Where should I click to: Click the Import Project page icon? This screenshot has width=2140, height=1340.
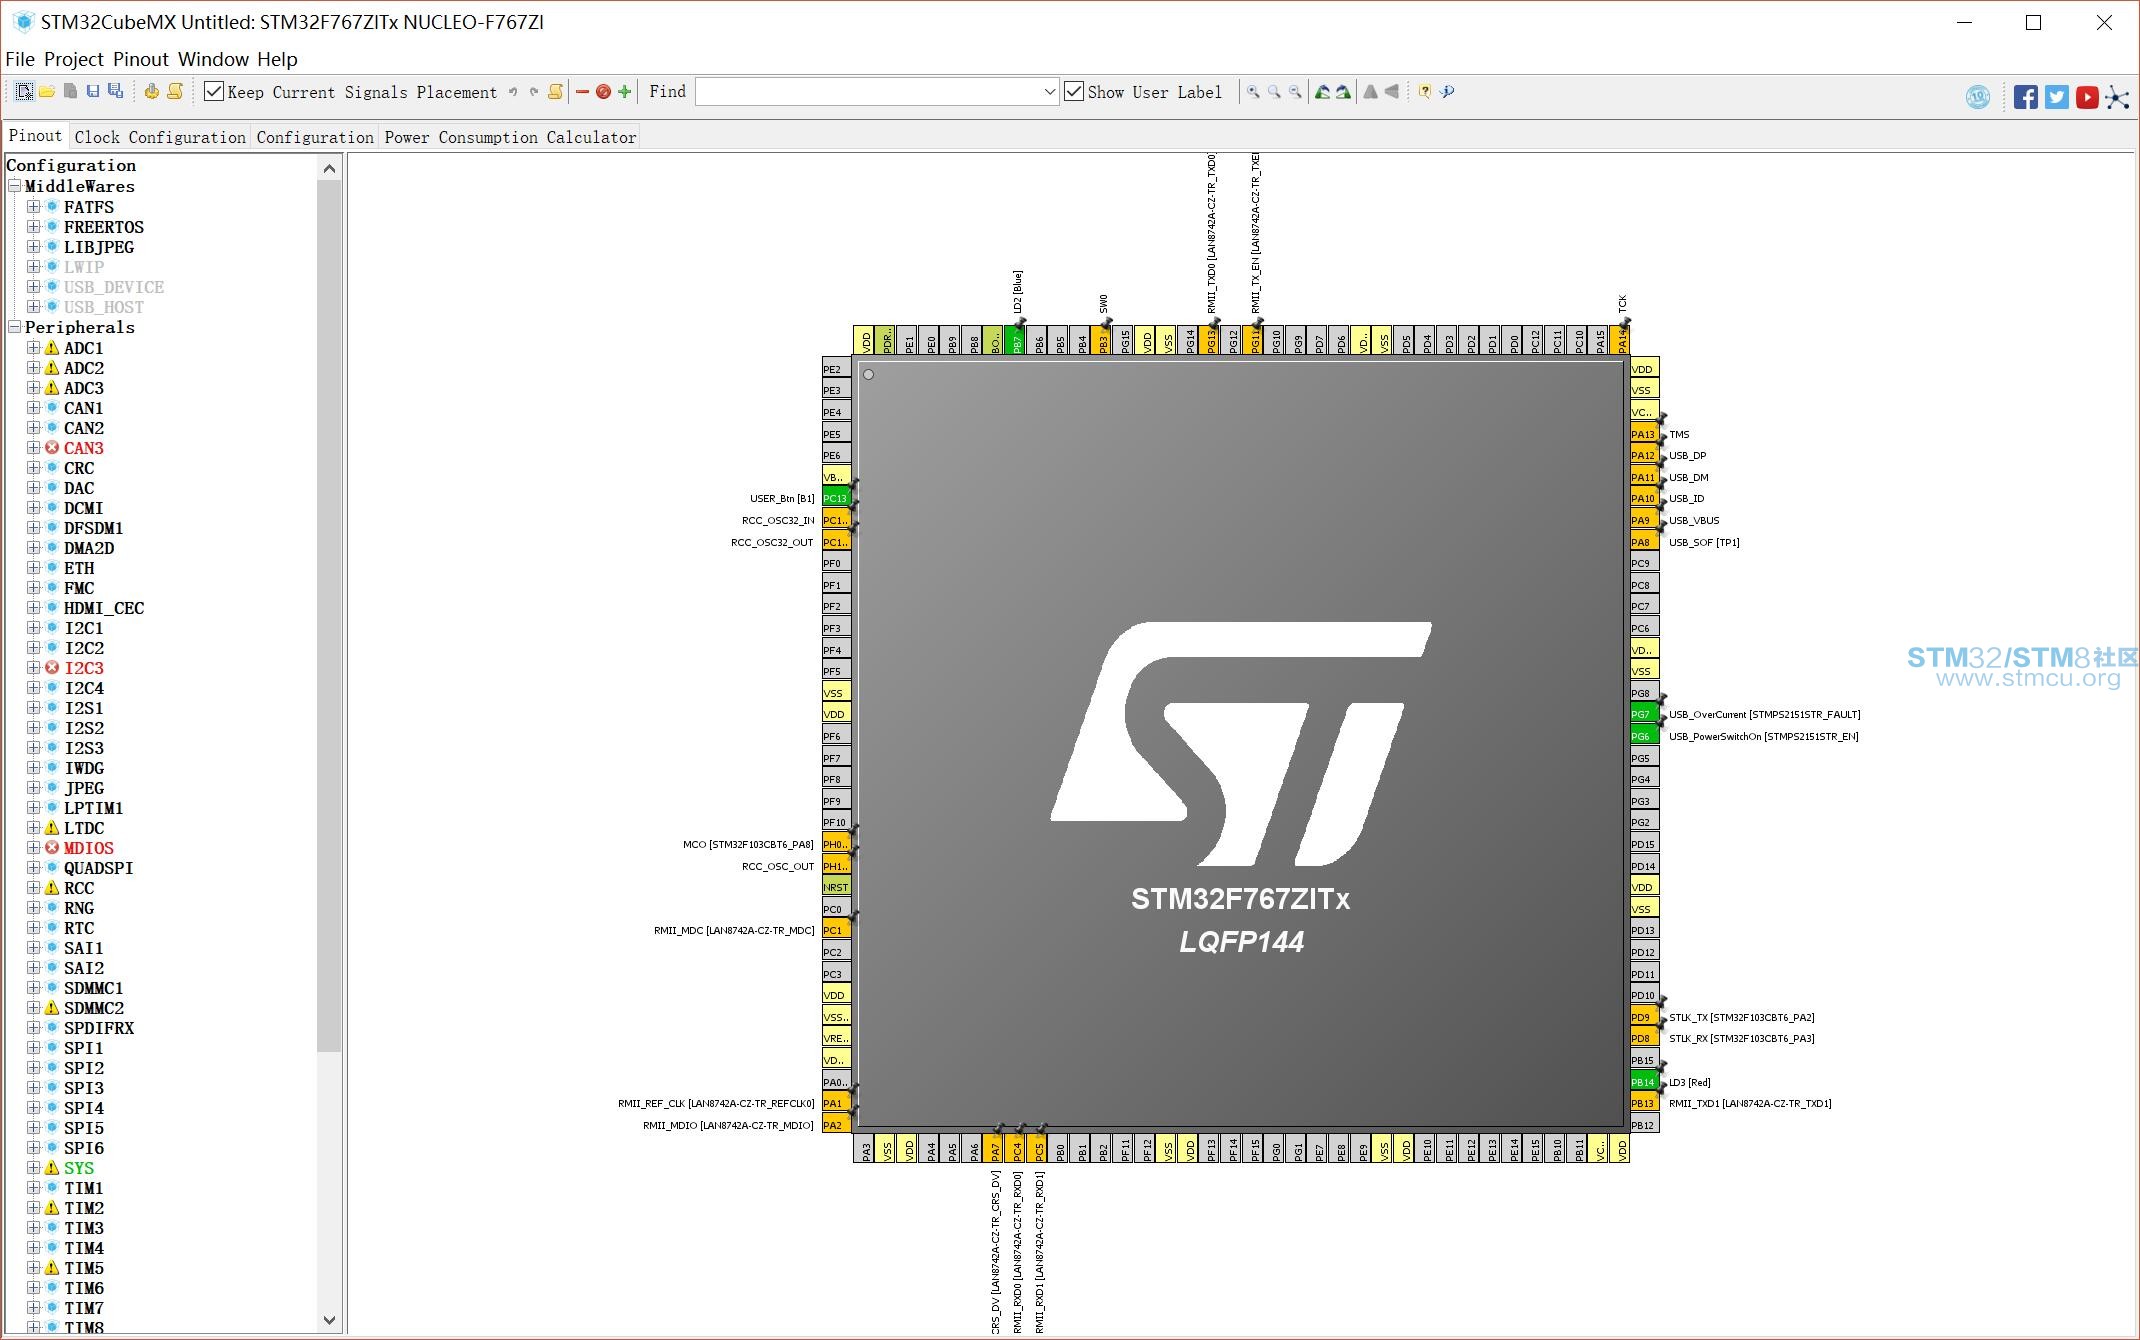(x=70, y=92)
